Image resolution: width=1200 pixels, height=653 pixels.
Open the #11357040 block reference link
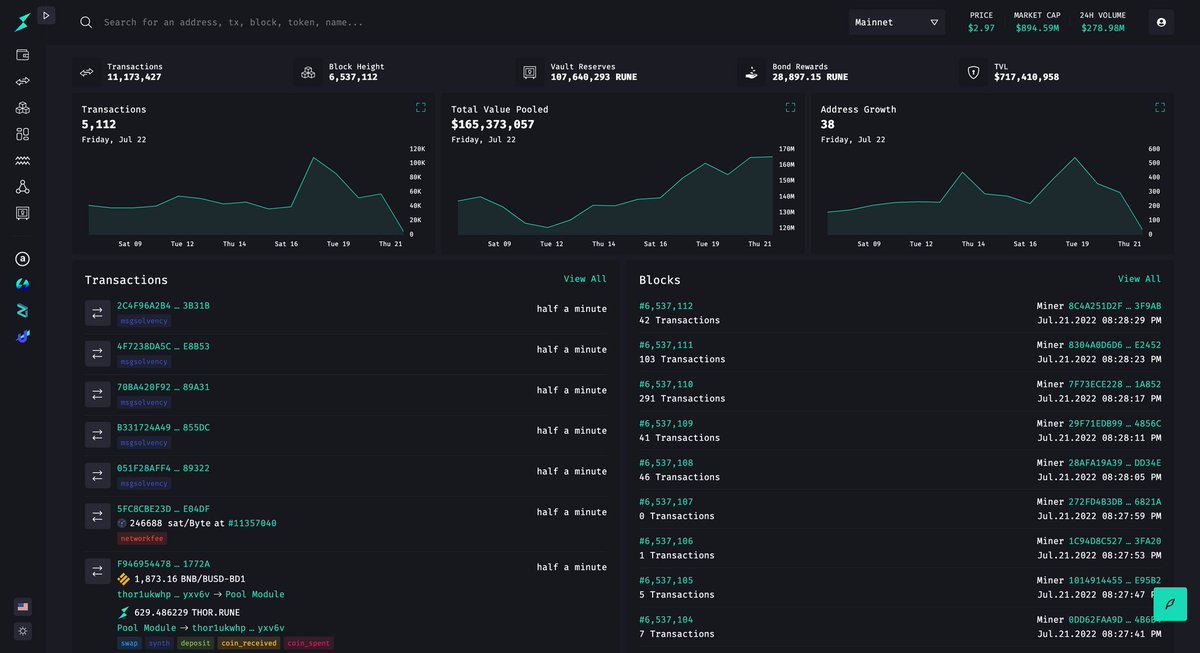[252, 523]
